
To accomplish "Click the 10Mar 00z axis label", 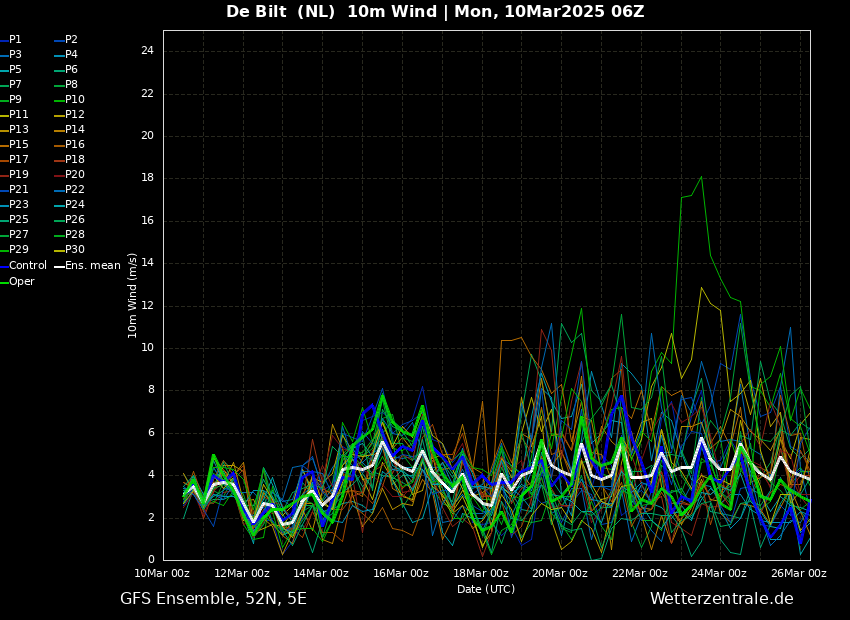I will point(162,573).
